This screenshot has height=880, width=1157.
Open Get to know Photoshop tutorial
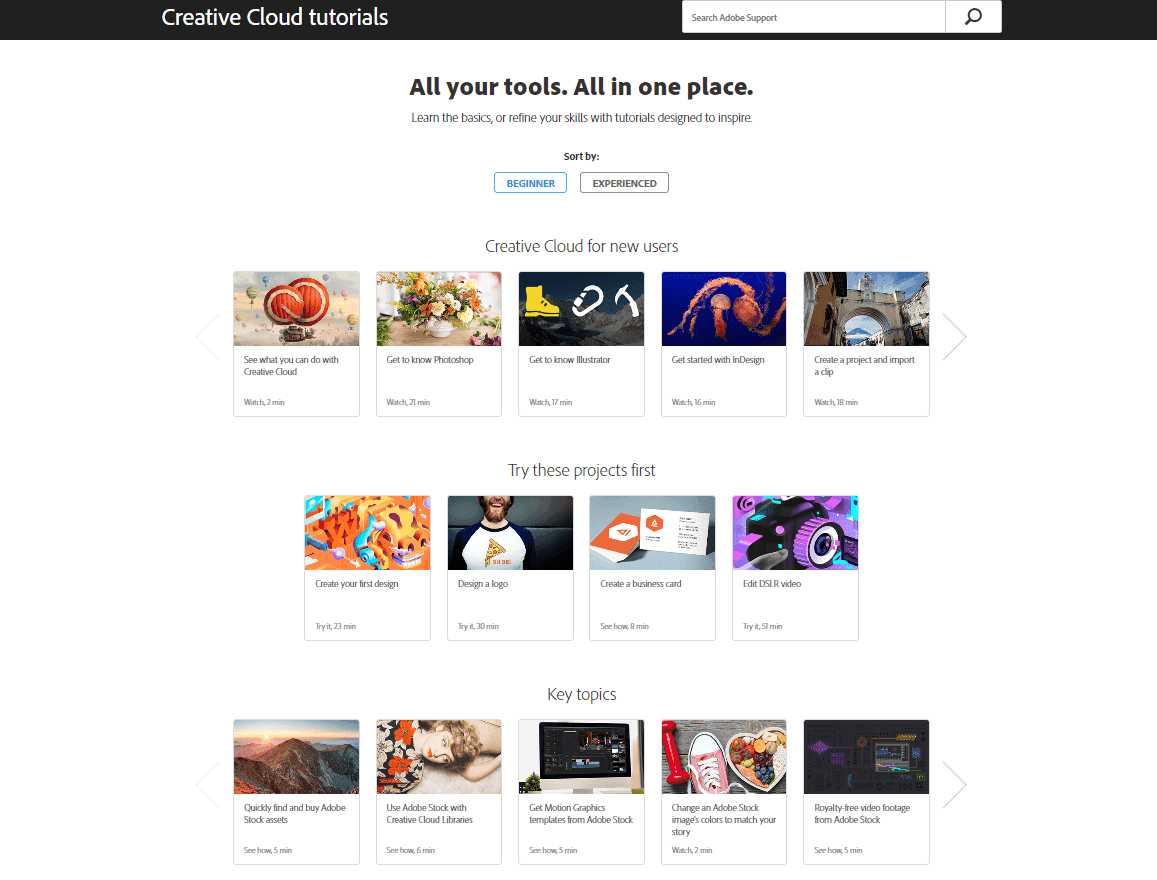click(439, 344)
